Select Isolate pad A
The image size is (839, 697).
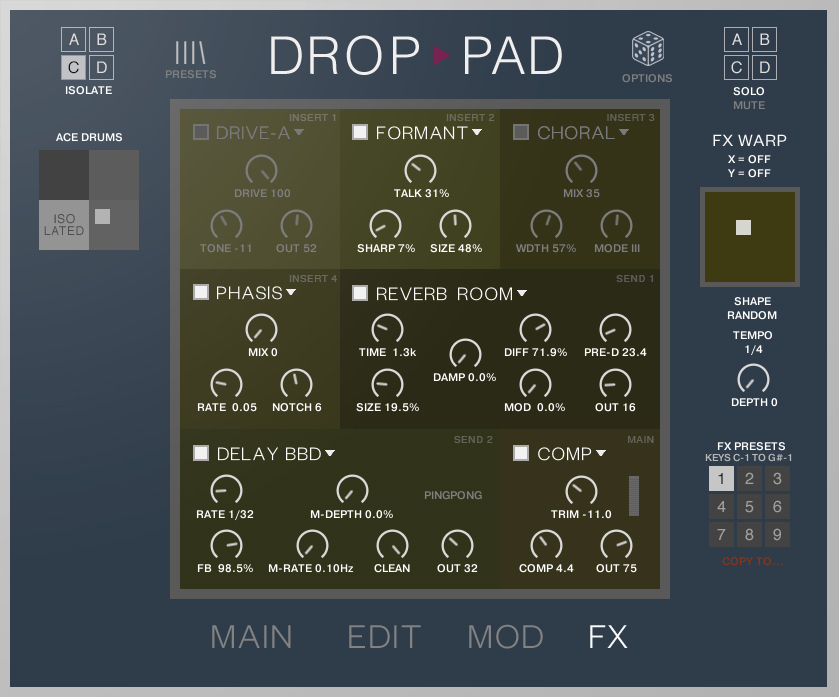[74, 40]
